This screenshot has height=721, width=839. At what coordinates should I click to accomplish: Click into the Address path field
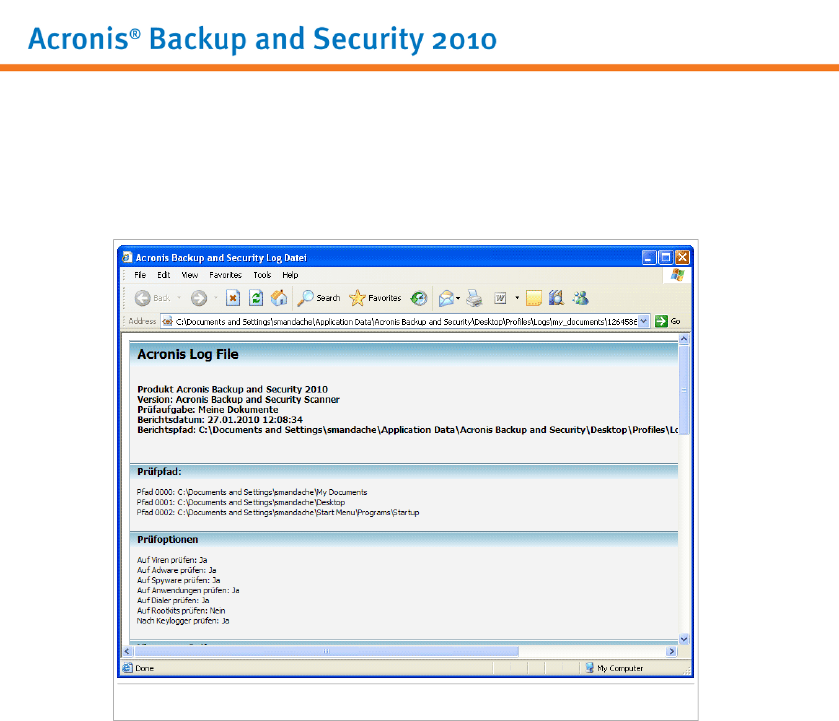(x=400, y=321)
